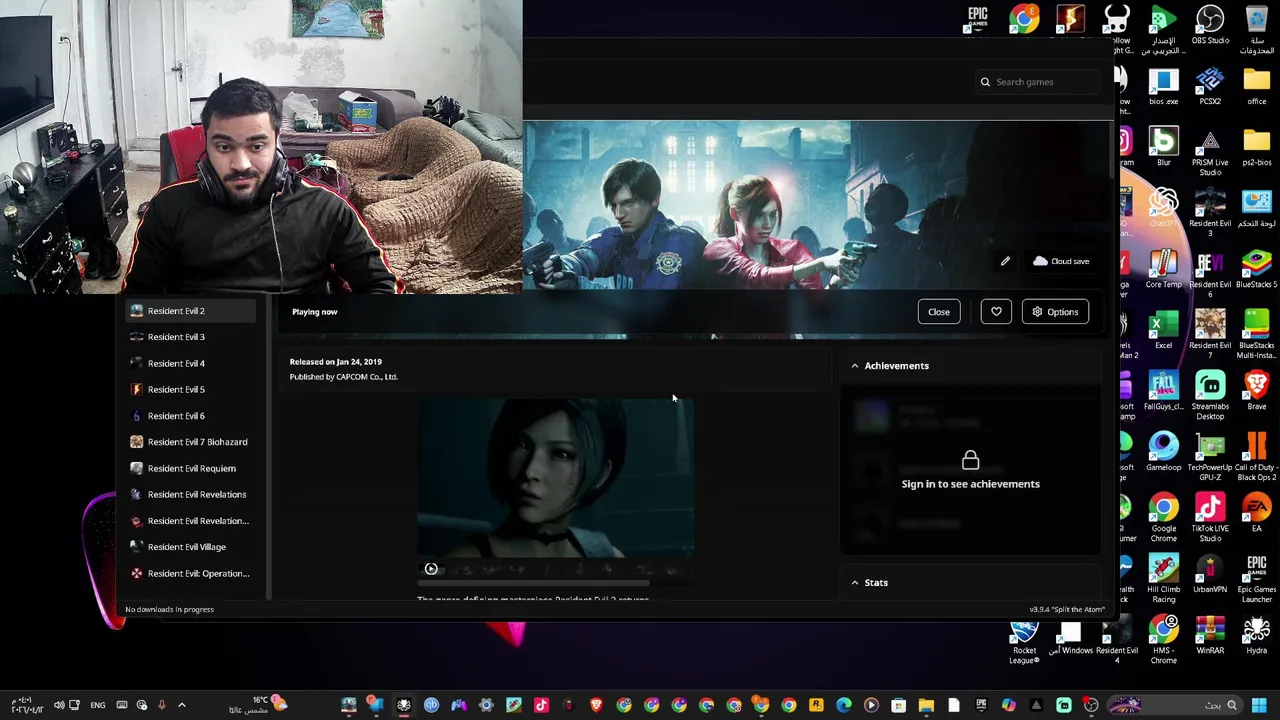Open PRISM Live Studio desktop shortcut
Image resolution: width=1280 pixels, height=720 pixels.
point(1210,152)
